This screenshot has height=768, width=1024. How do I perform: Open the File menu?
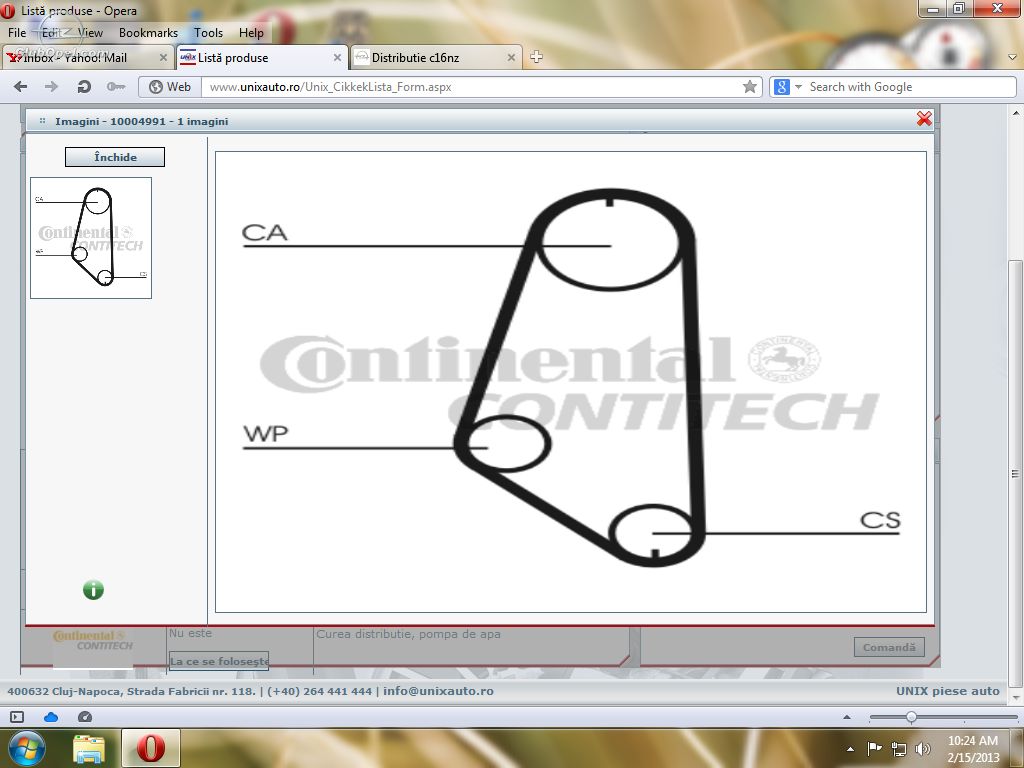tap(17, 33)
